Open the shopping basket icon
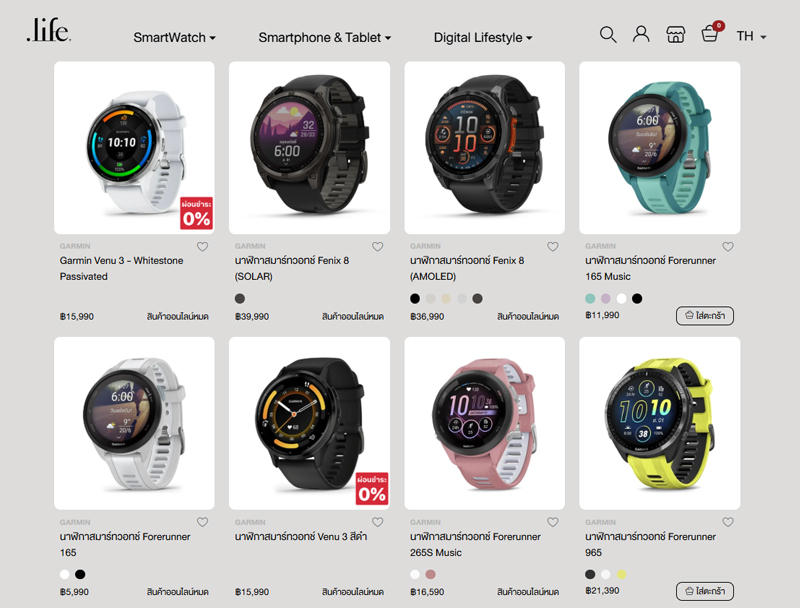800x608 pixels. pyautogui.click(x=710, y=34)
